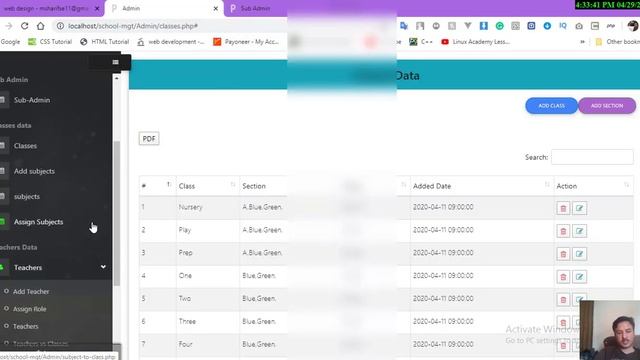Open the HTML Tutorial bookmark
This screenshot has width=640, height=360.
[104, 42]
